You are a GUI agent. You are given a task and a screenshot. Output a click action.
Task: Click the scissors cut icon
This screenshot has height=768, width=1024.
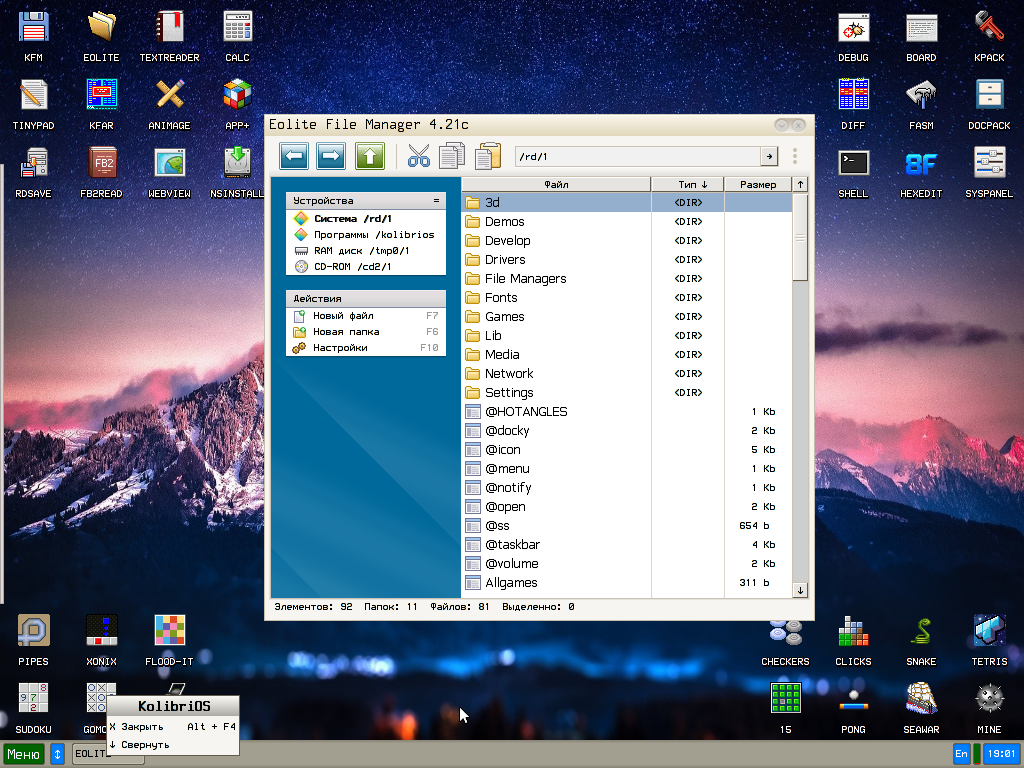418,156
